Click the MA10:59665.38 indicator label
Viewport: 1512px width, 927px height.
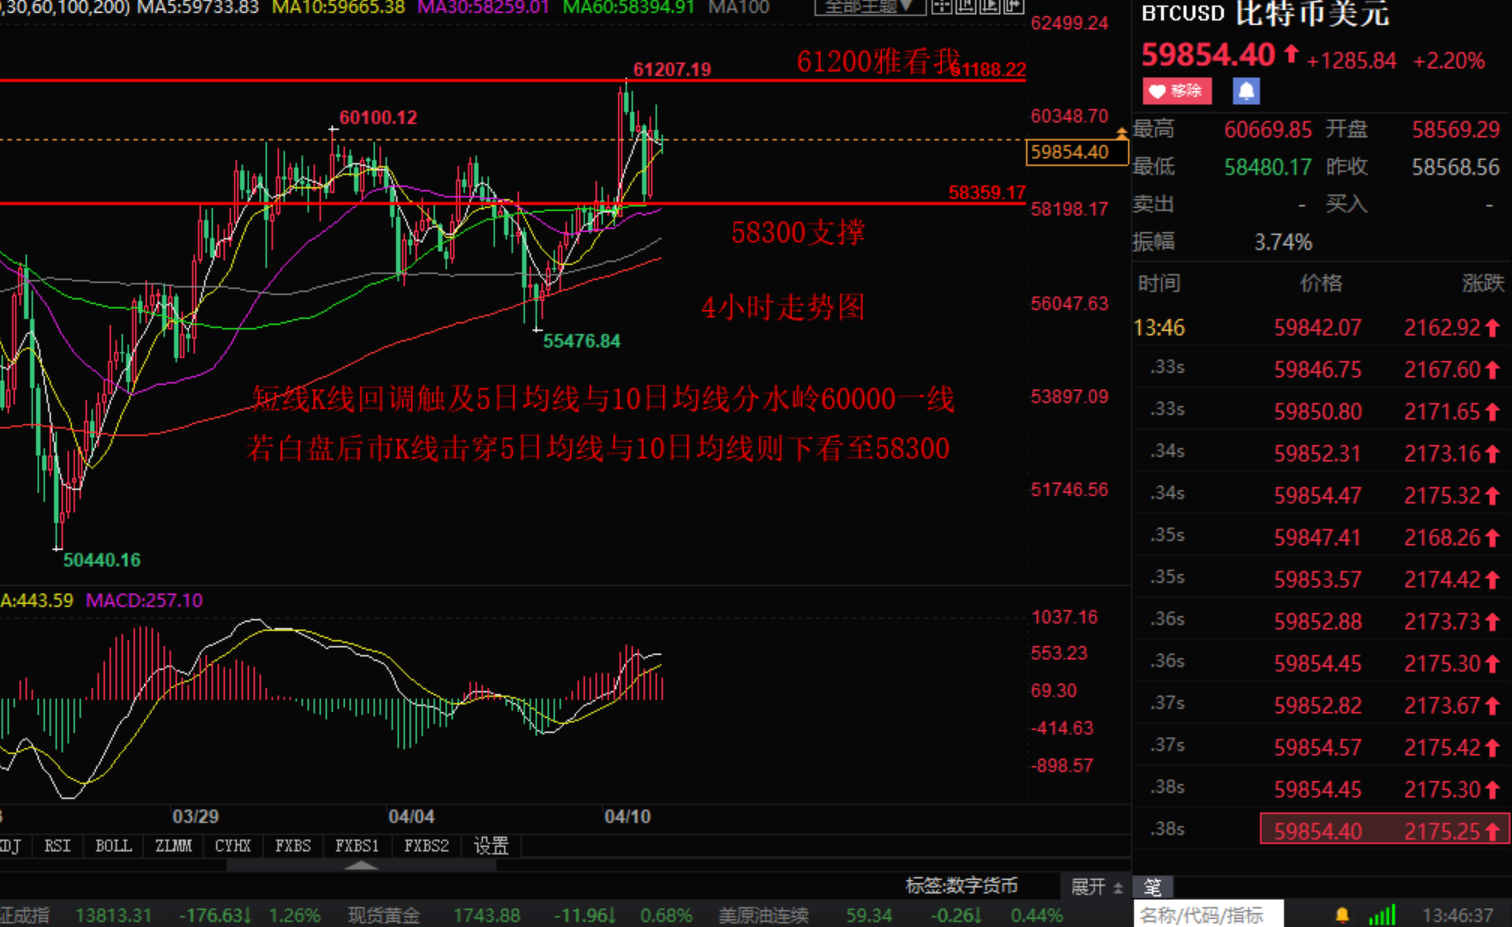(x=338, y=7)
